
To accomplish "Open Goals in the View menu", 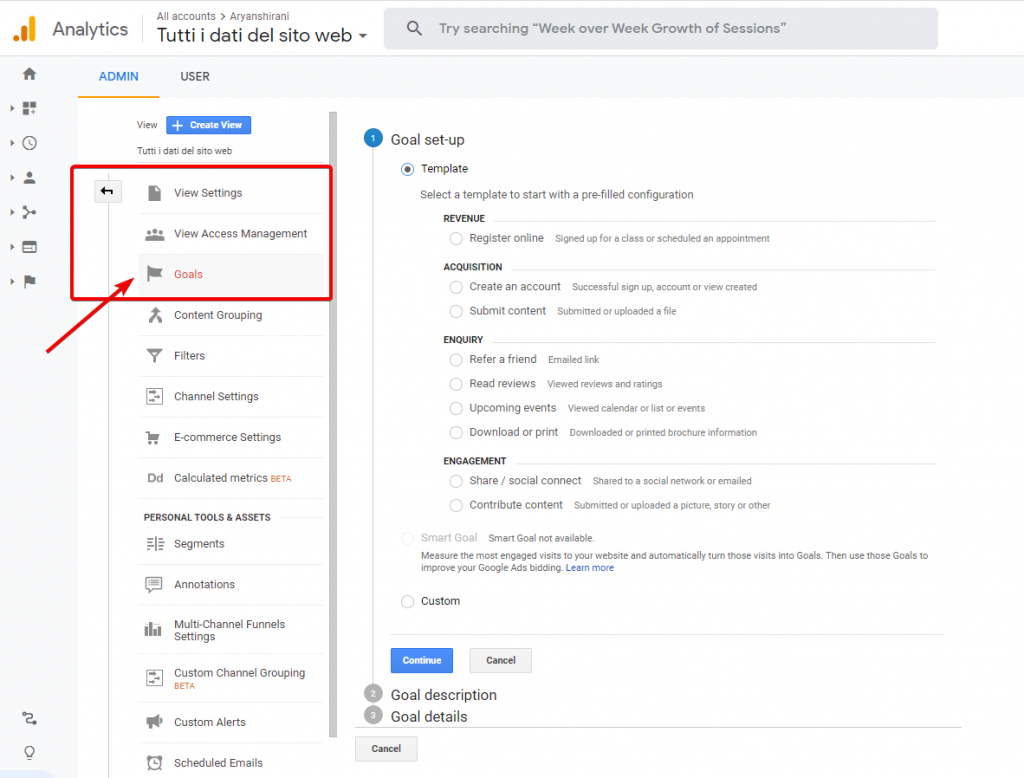I will [189, 274].
